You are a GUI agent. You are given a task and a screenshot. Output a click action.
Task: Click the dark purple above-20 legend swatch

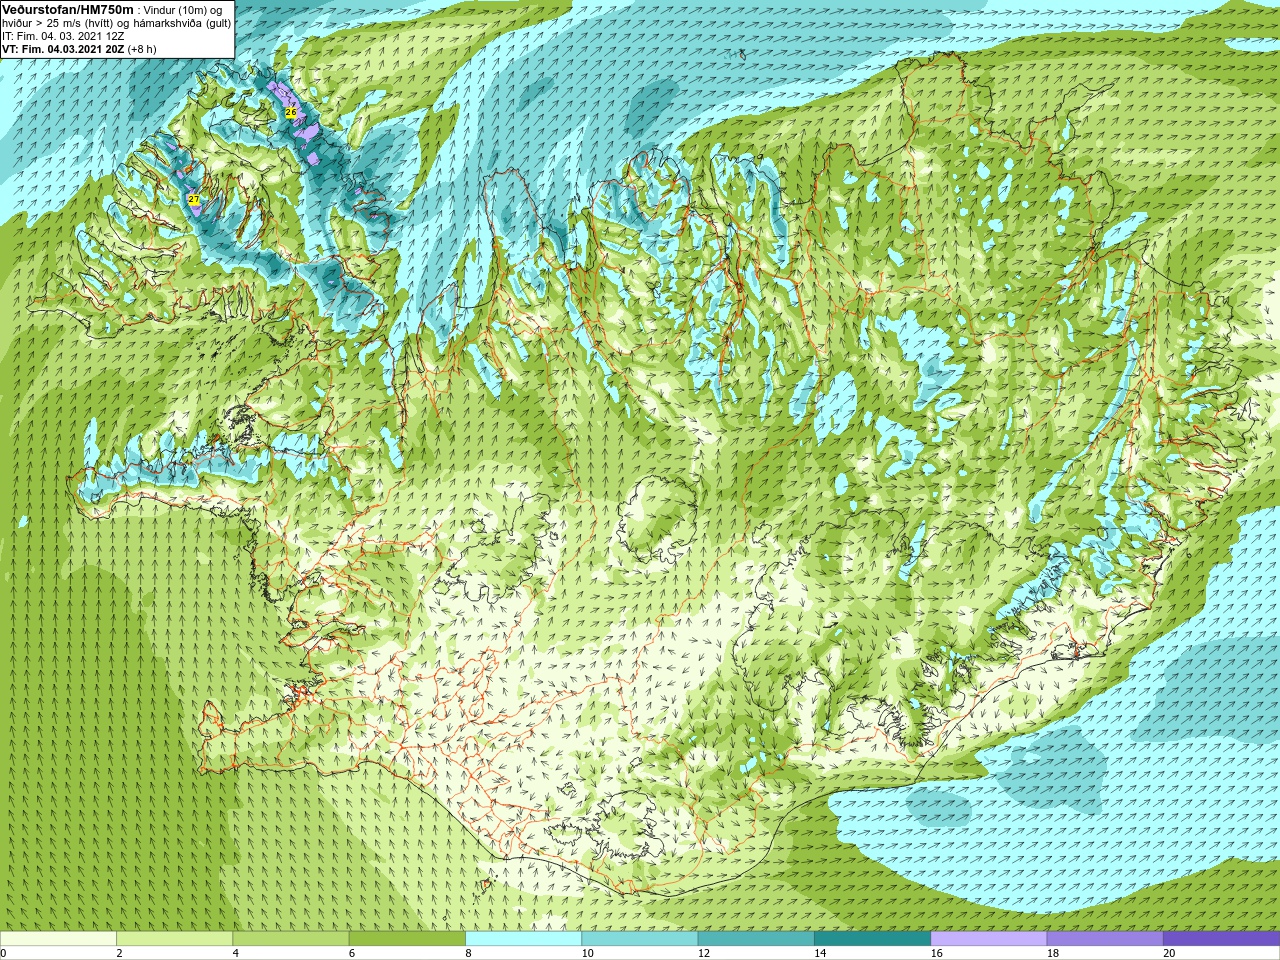click(1221, 939)
